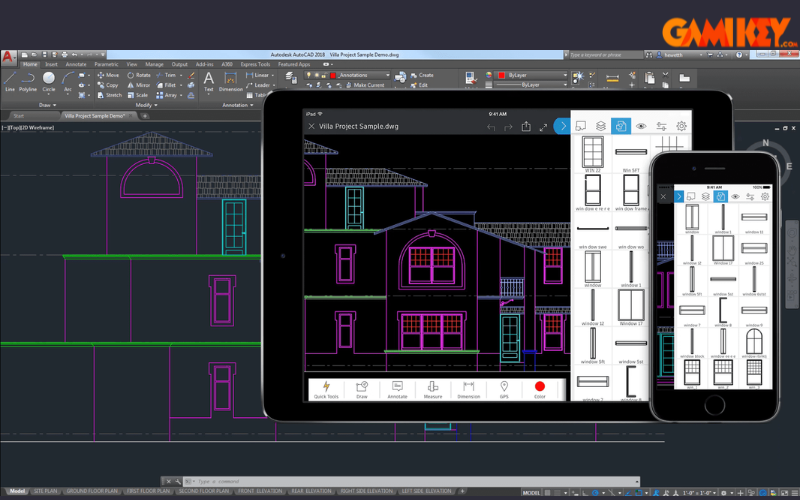800x500 pixels.
Task: Toggle the grid display status bar icon
Action: click(548, 493)
